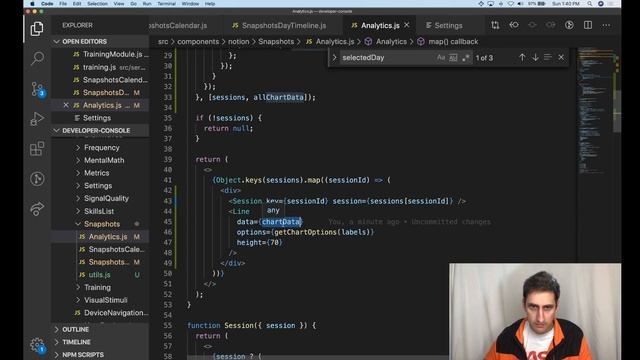The width and height of the screenshot is (640, 360).
Task: Open the File menu
Action: point(63,4)
